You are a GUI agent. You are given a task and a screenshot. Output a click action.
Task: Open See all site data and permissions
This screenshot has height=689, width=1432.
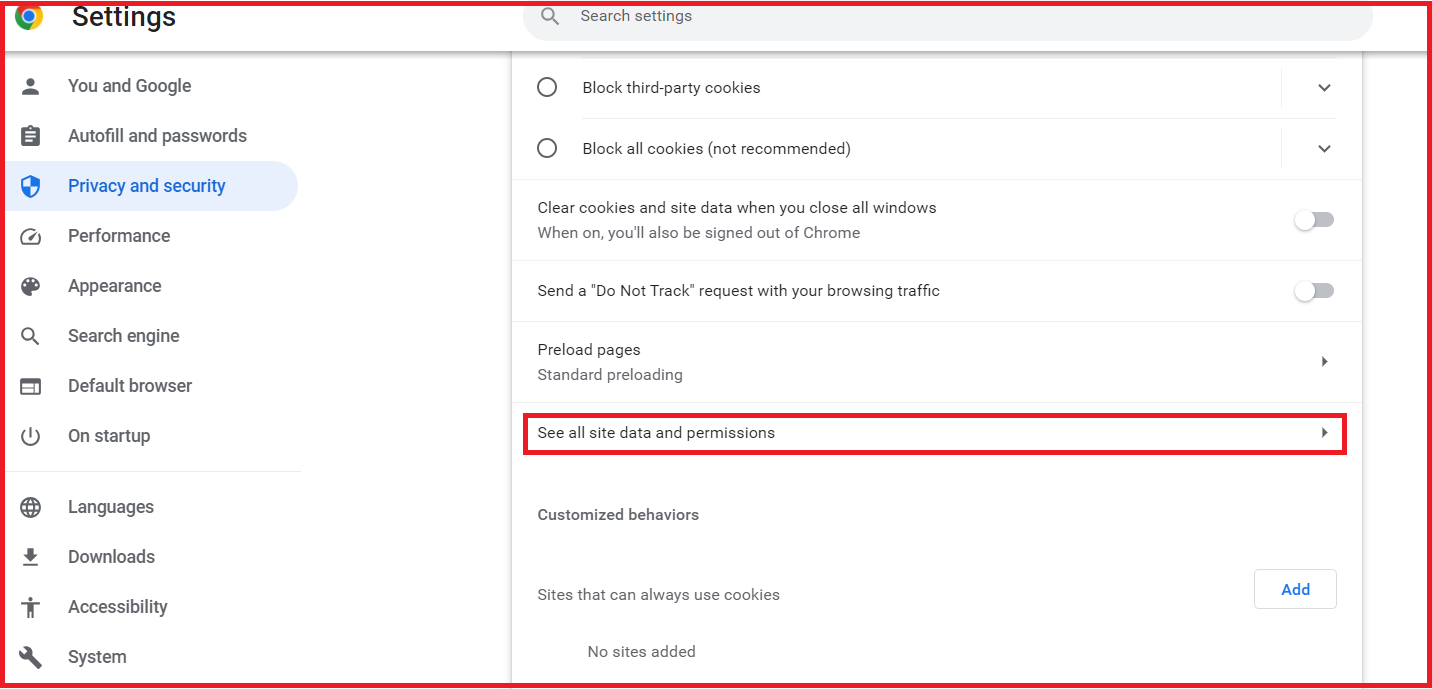pyautogui.click(x=935, y=433)
